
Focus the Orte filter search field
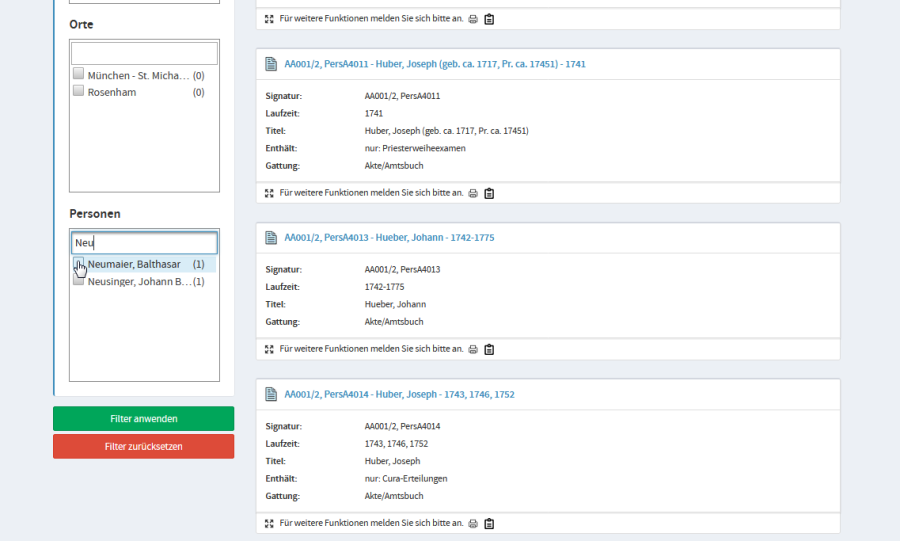144,53
